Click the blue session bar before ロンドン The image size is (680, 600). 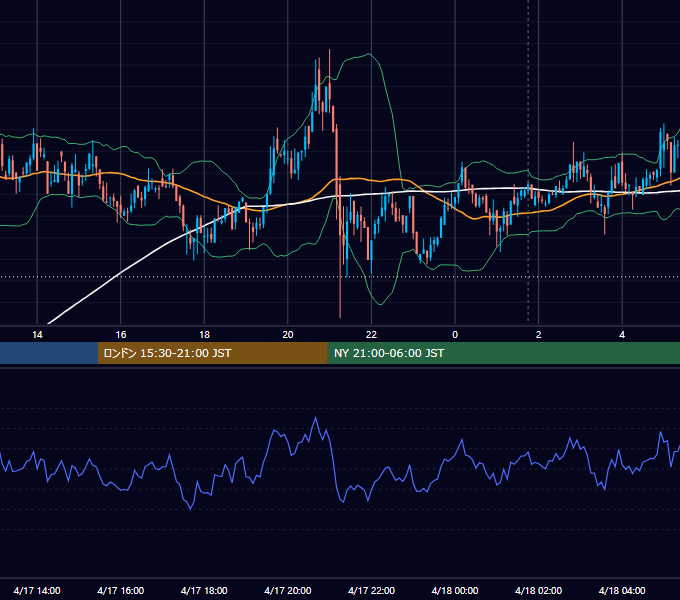click(49, 353)
